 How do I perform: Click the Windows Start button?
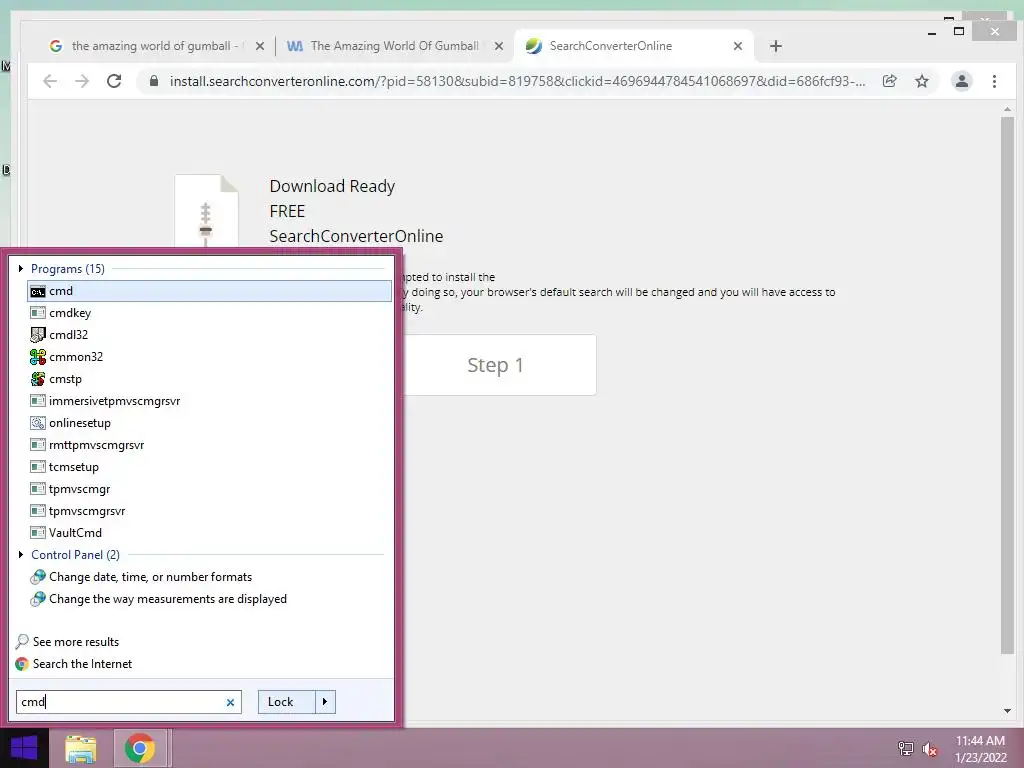tap(24, 748)
